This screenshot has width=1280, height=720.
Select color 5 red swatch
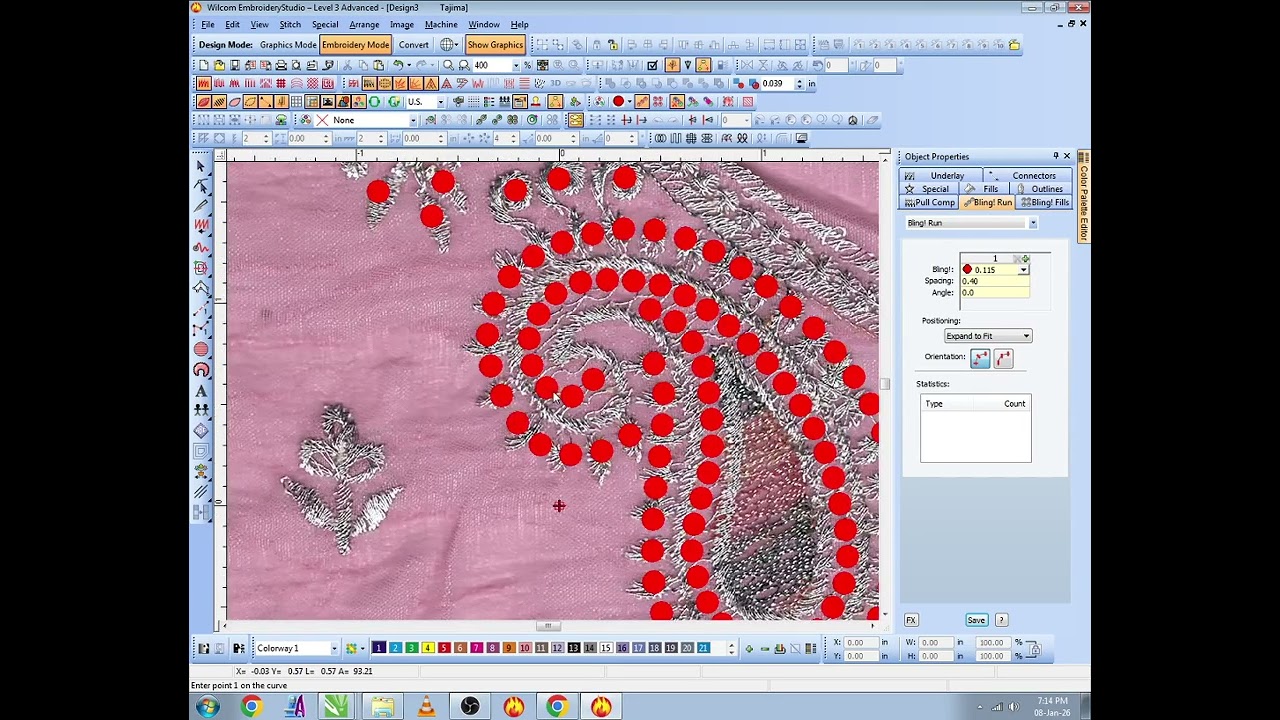[x=444, y=649]
